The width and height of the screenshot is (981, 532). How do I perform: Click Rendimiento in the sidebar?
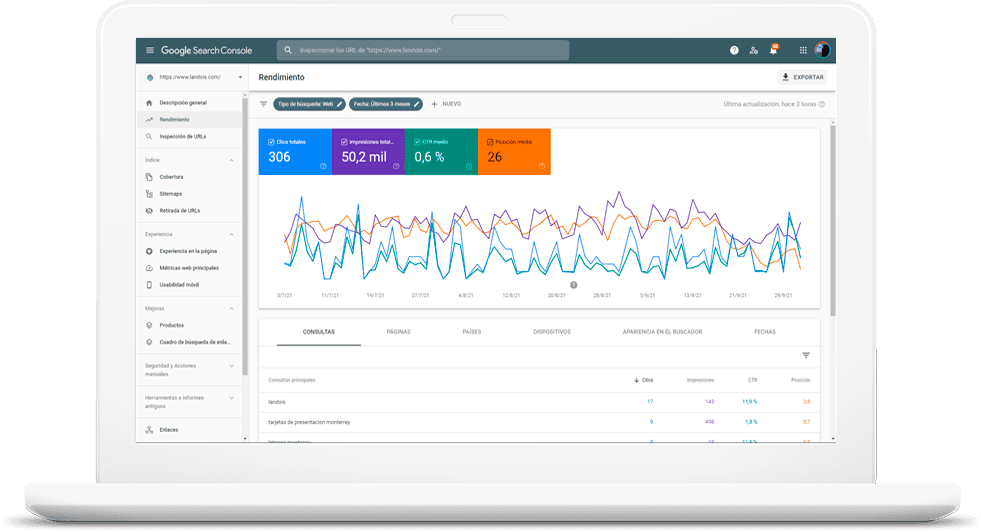(189, 120)
